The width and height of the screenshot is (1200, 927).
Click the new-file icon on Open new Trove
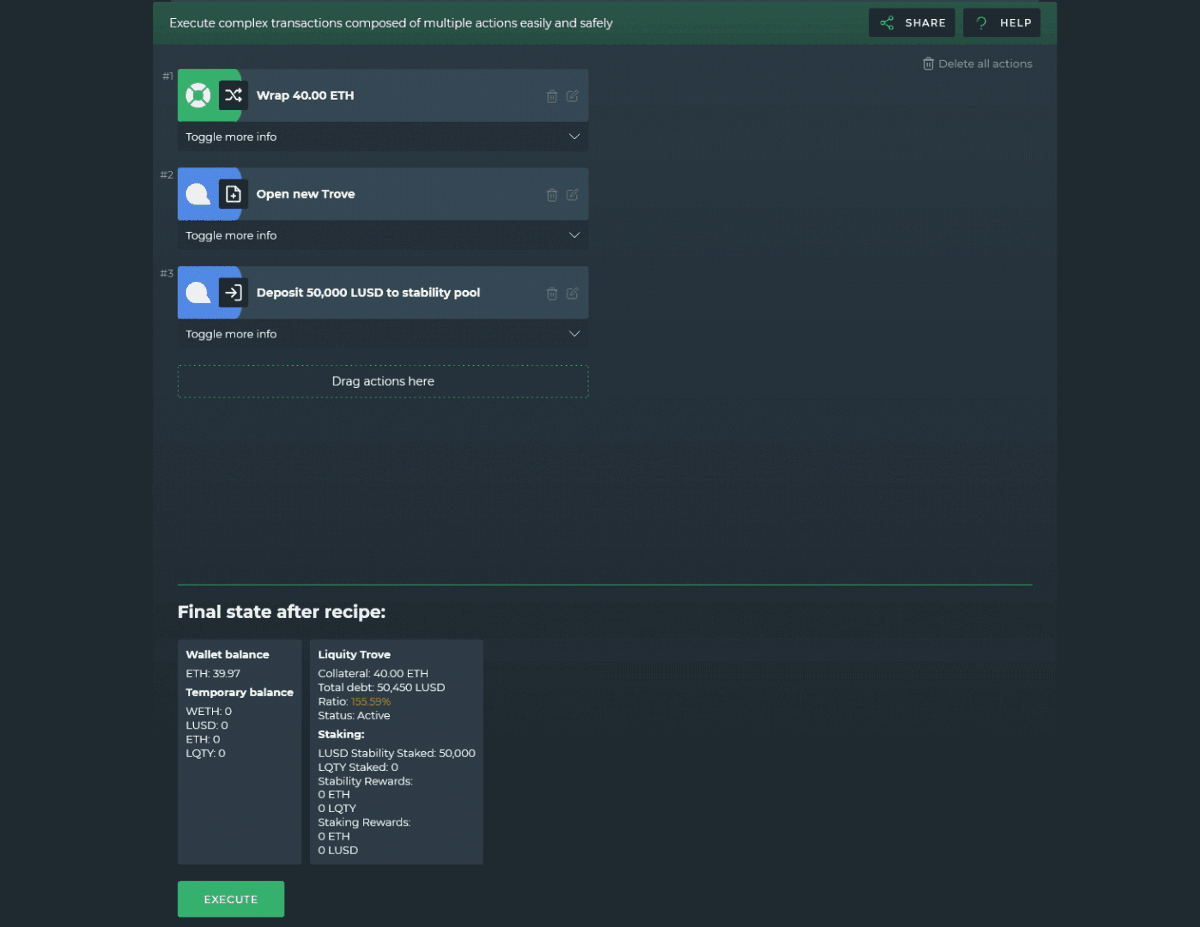pyautogui.click(x=233, y=195)
